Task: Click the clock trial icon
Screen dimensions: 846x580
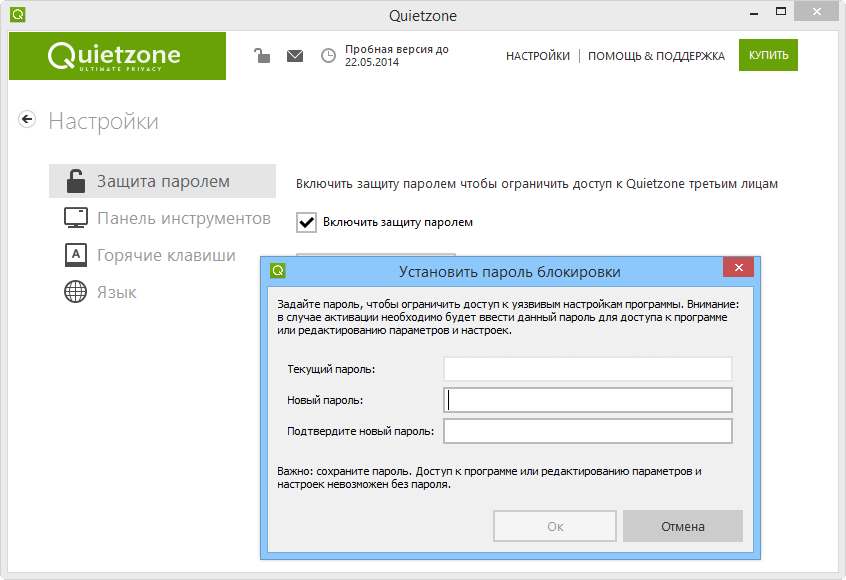Action: (328, 56)
